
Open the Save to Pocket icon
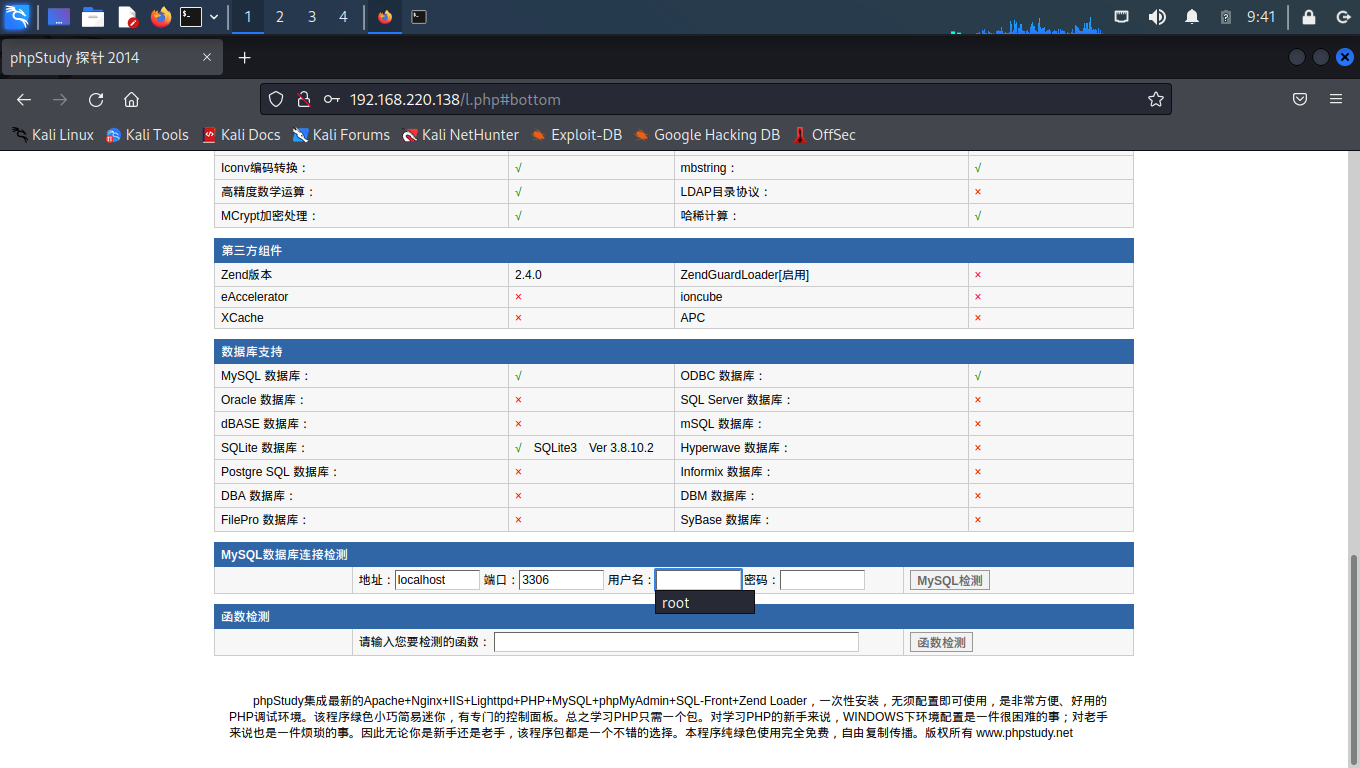point(1300,99)
